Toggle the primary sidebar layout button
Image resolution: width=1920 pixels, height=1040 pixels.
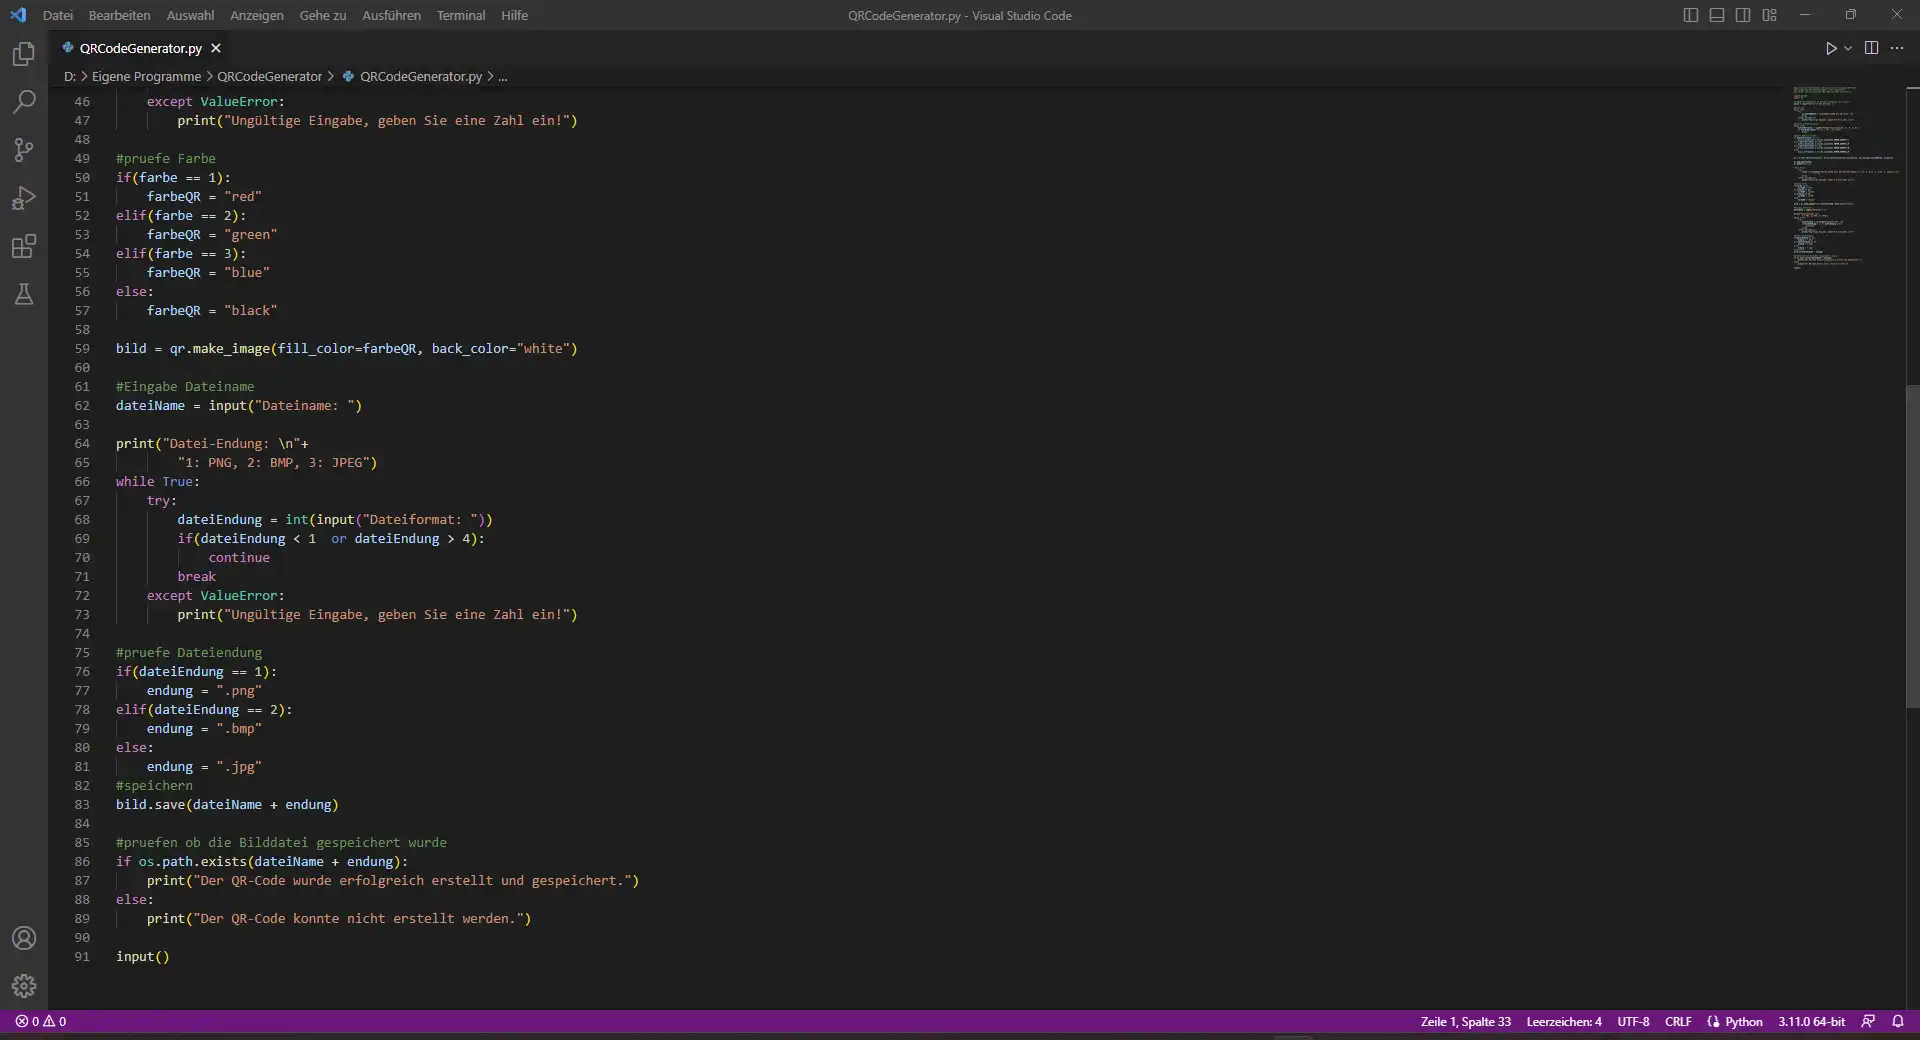[x=1690, y=15]
